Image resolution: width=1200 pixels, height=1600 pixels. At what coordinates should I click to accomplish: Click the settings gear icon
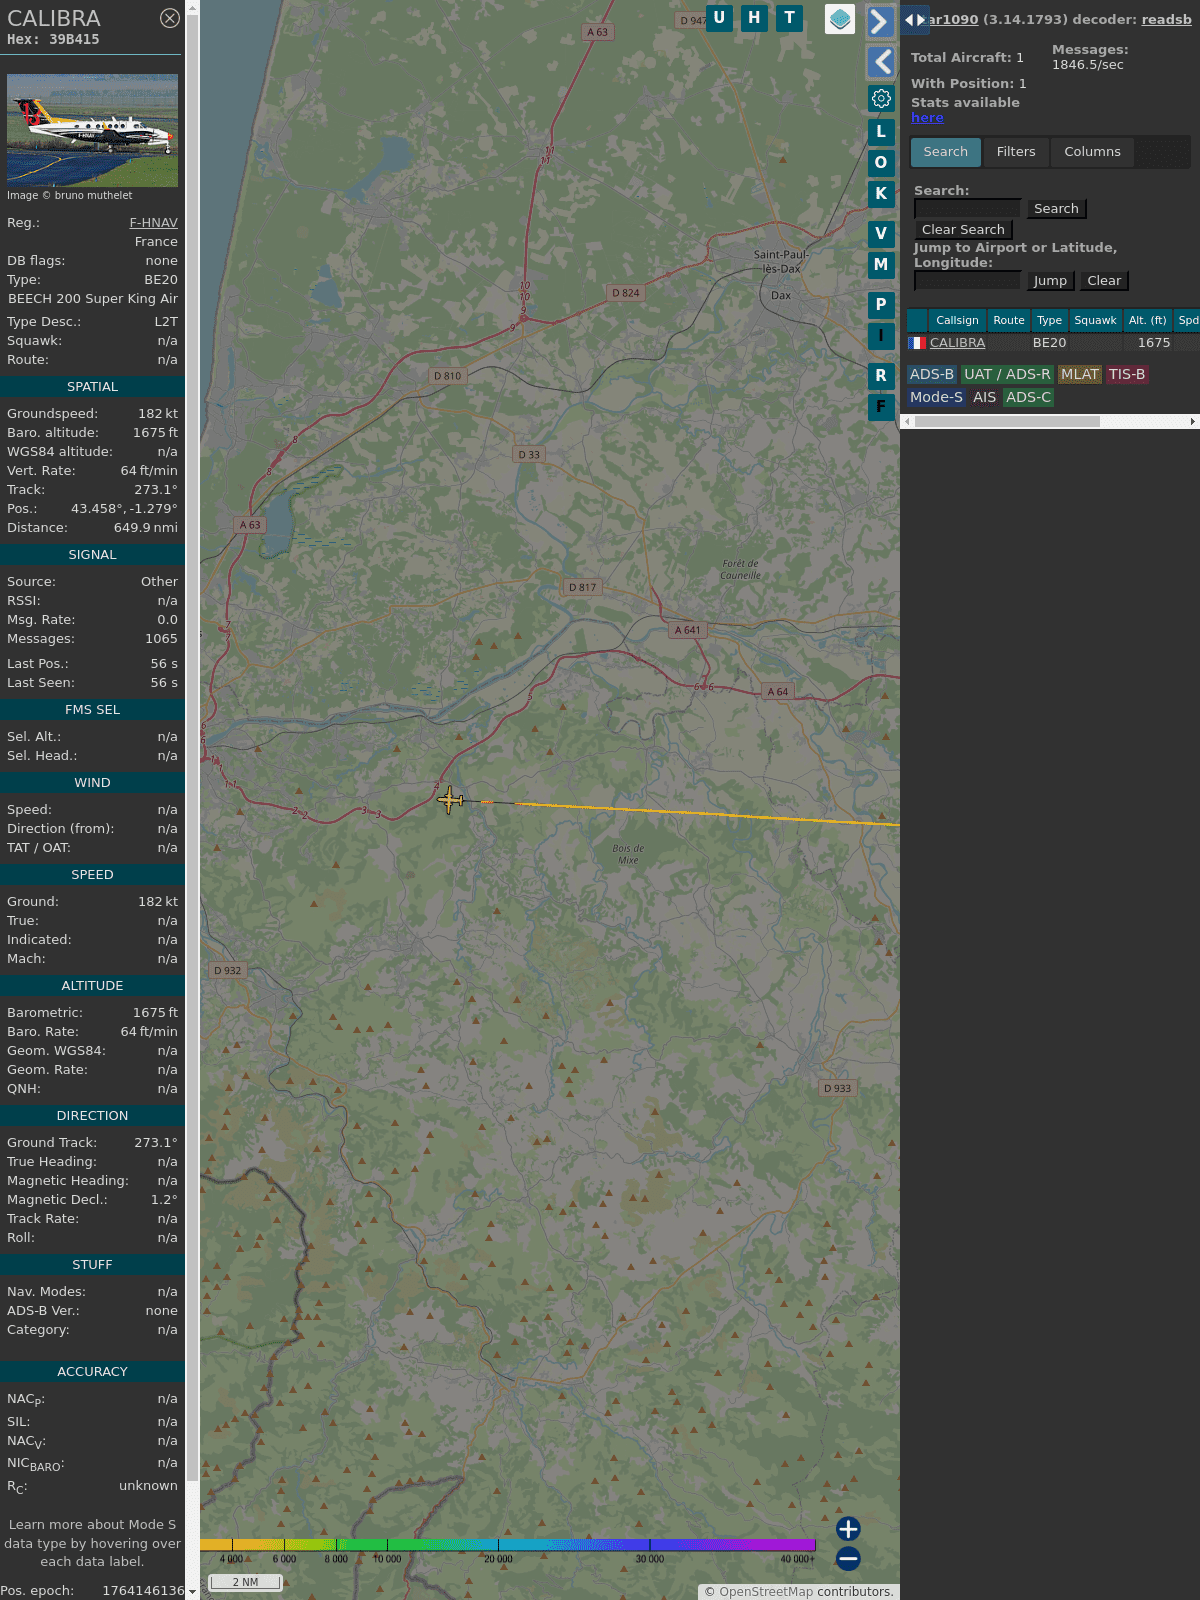881,99
